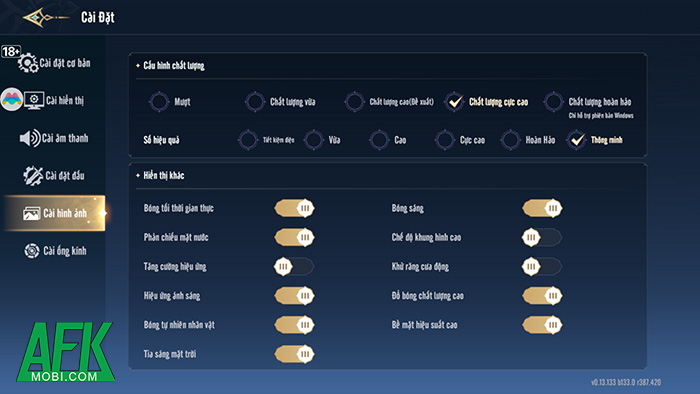
Task: Disable Bóng sáng toggle
Action: (542, 208)
